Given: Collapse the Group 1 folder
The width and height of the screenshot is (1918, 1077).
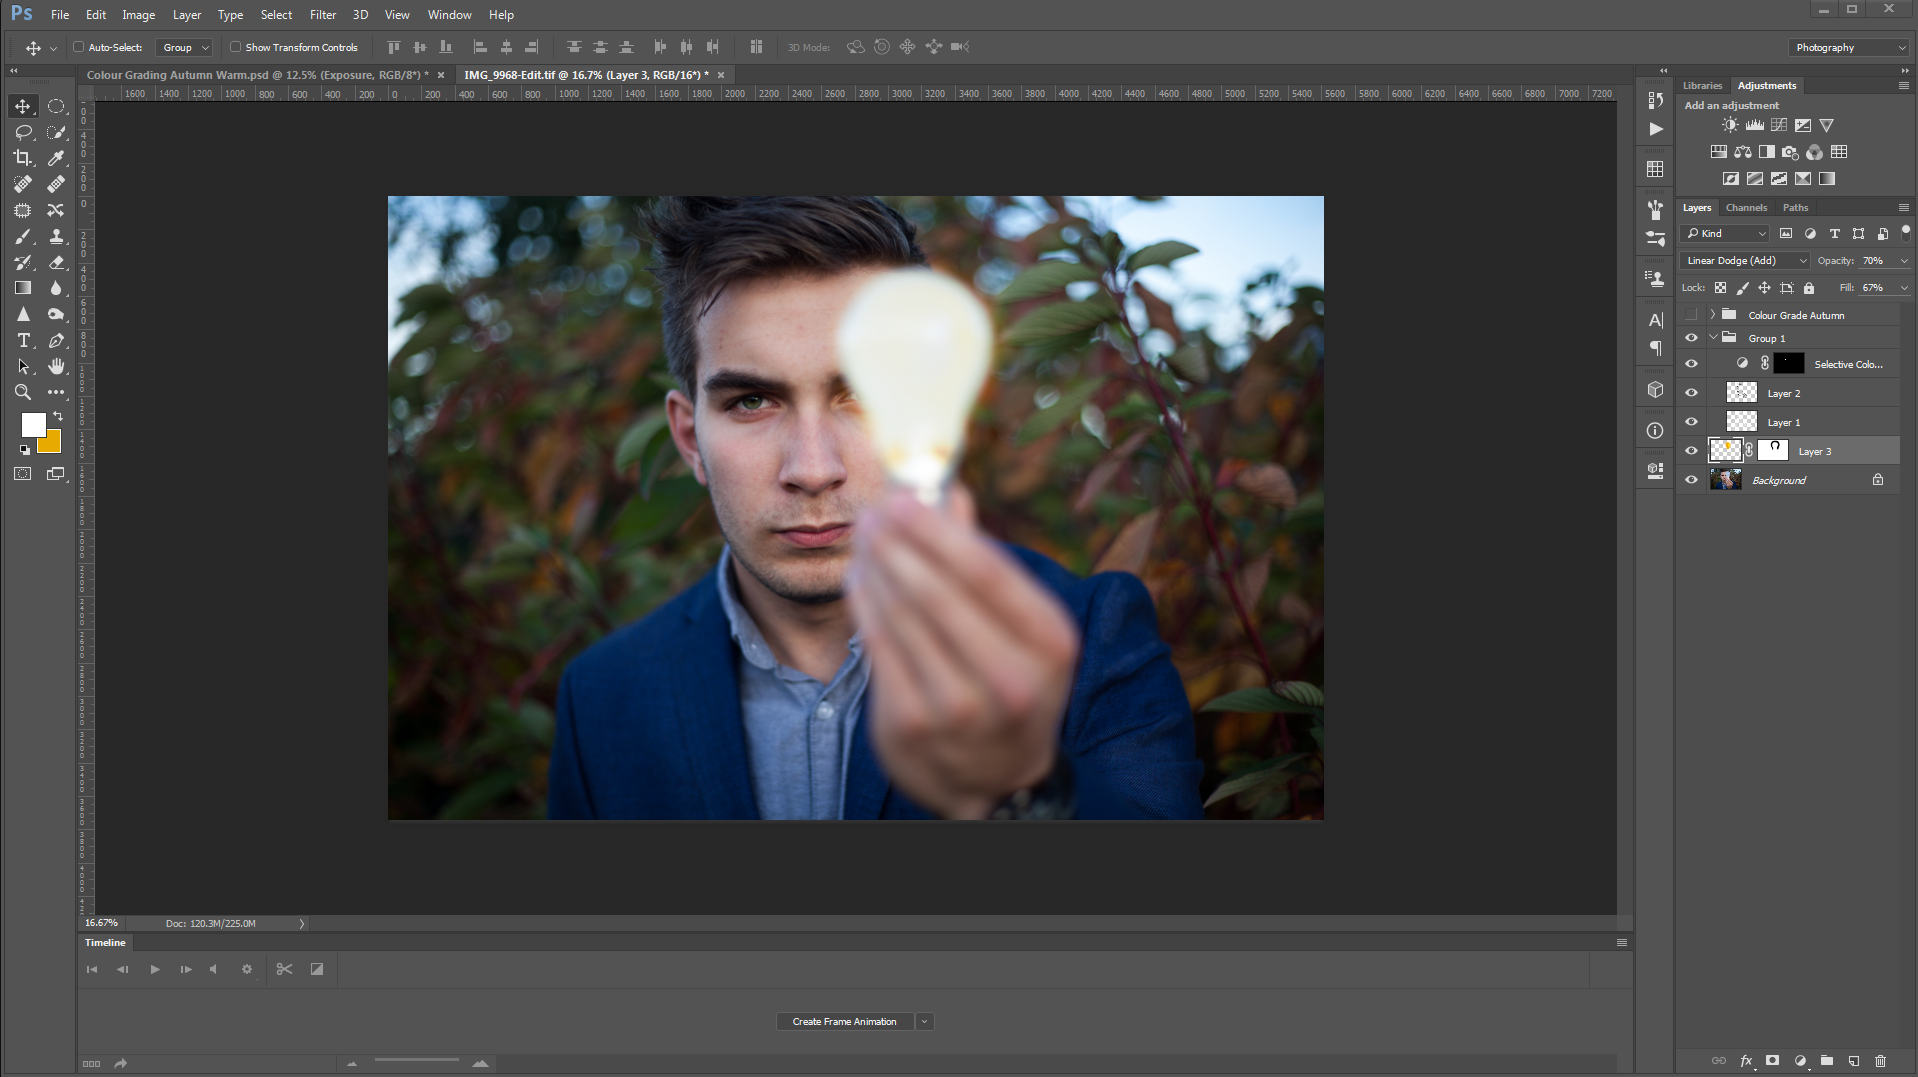Looking at the screenshot, I should [1713, 338].
